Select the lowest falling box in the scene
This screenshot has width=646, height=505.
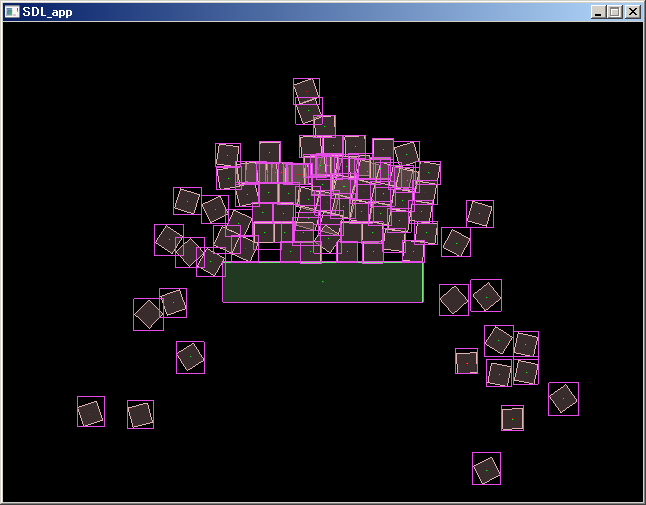tap(487, 469)
